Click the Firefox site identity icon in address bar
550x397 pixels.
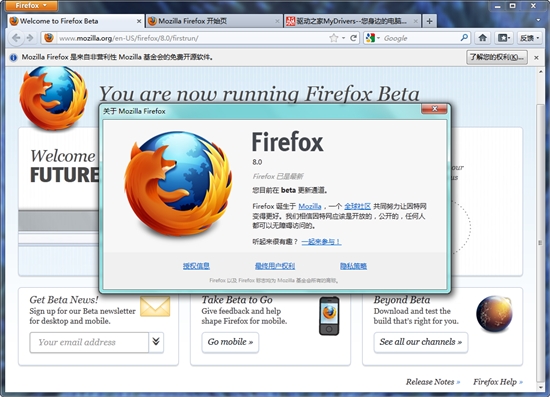point(49,38)
